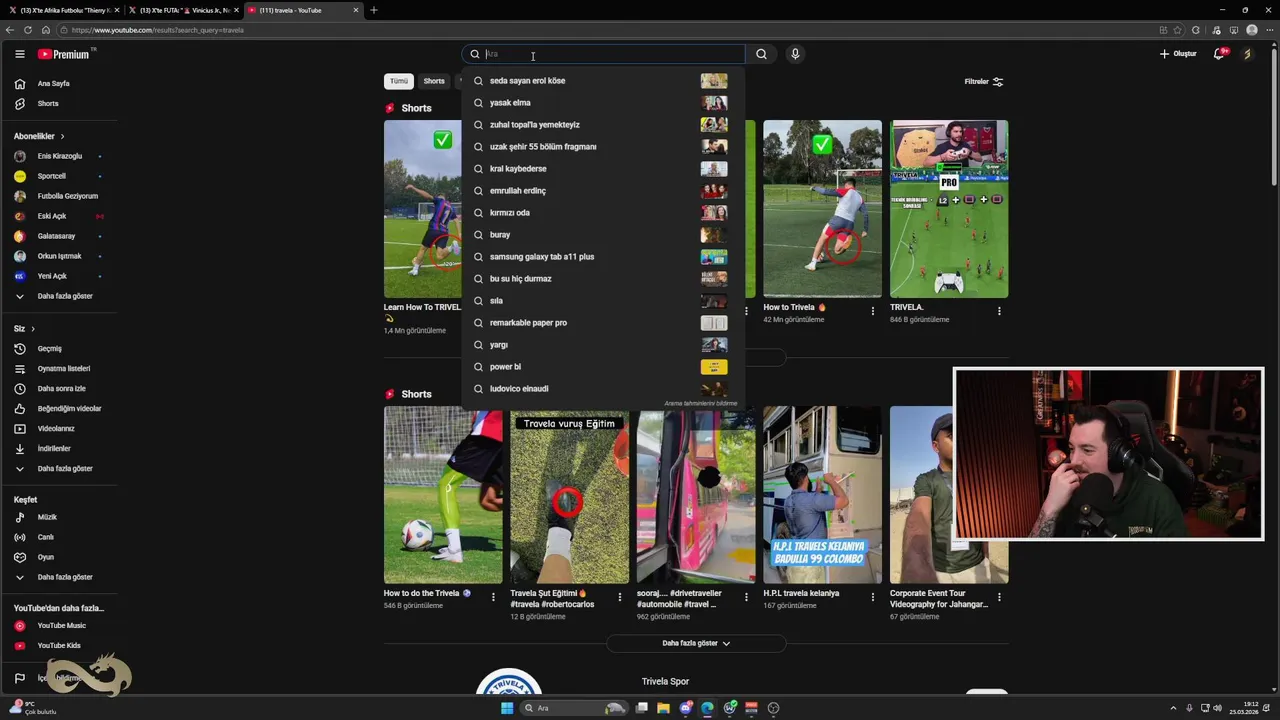Open the Windows Start button

tap(507, 708)
